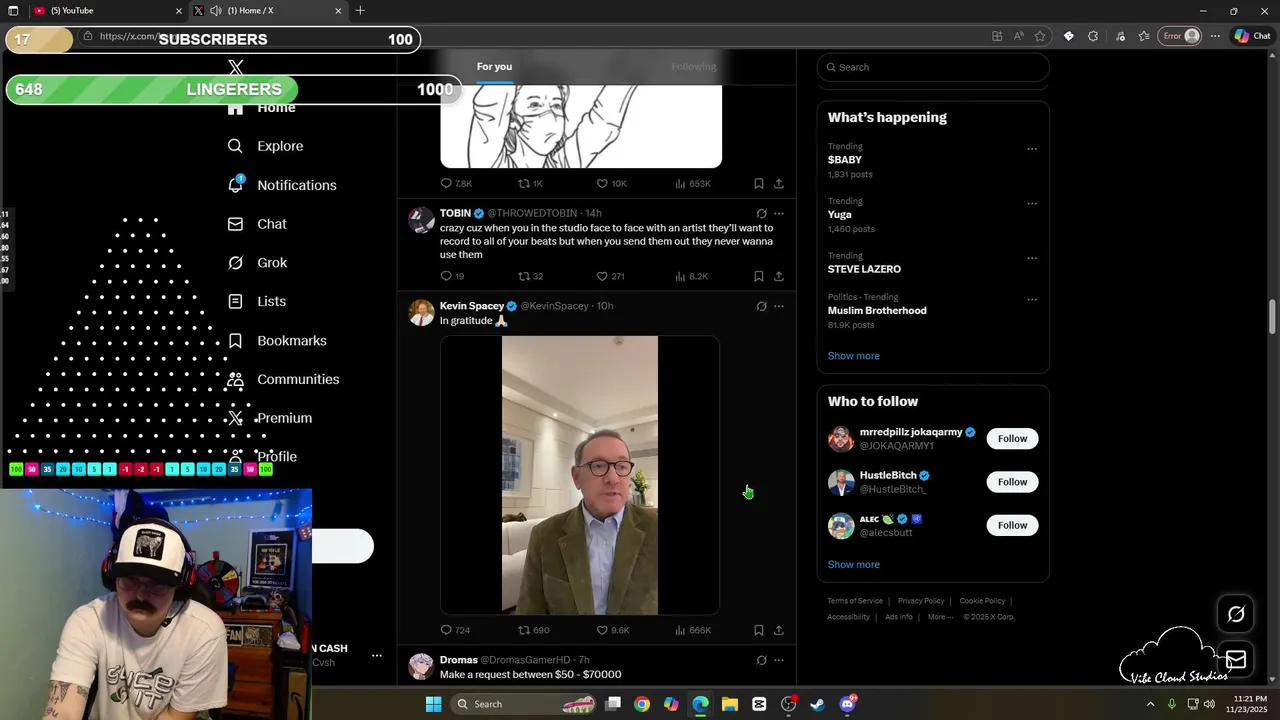Screen dimensions: 1280x720
Task: Reply to sketch post with 7.8K replies
Action: [x=456, y=184]
